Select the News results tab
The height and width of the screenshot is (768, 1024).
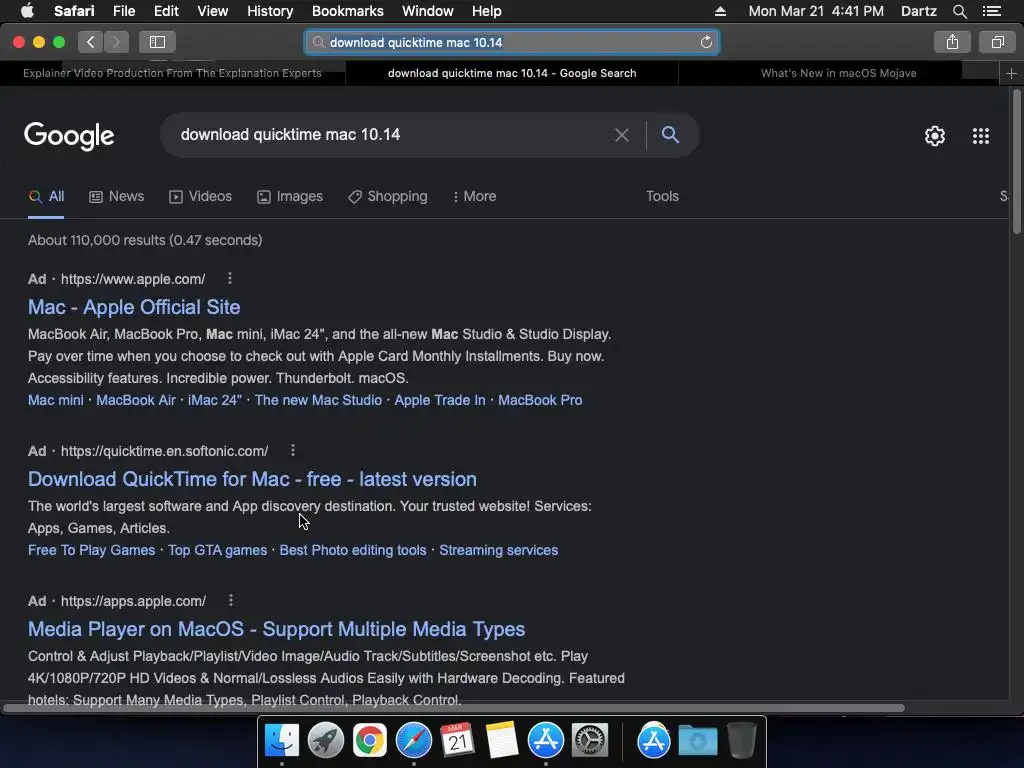(x=117, y=197)
